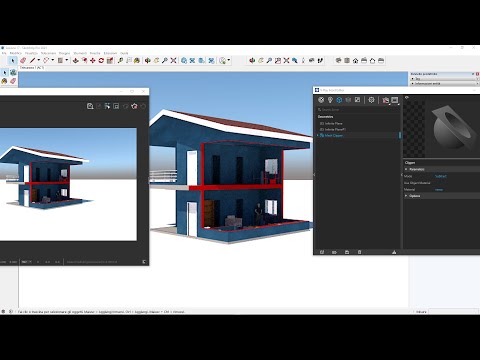
Task: Pick the Eraser tool beside the Select tool
Action: tap(23, 60)
